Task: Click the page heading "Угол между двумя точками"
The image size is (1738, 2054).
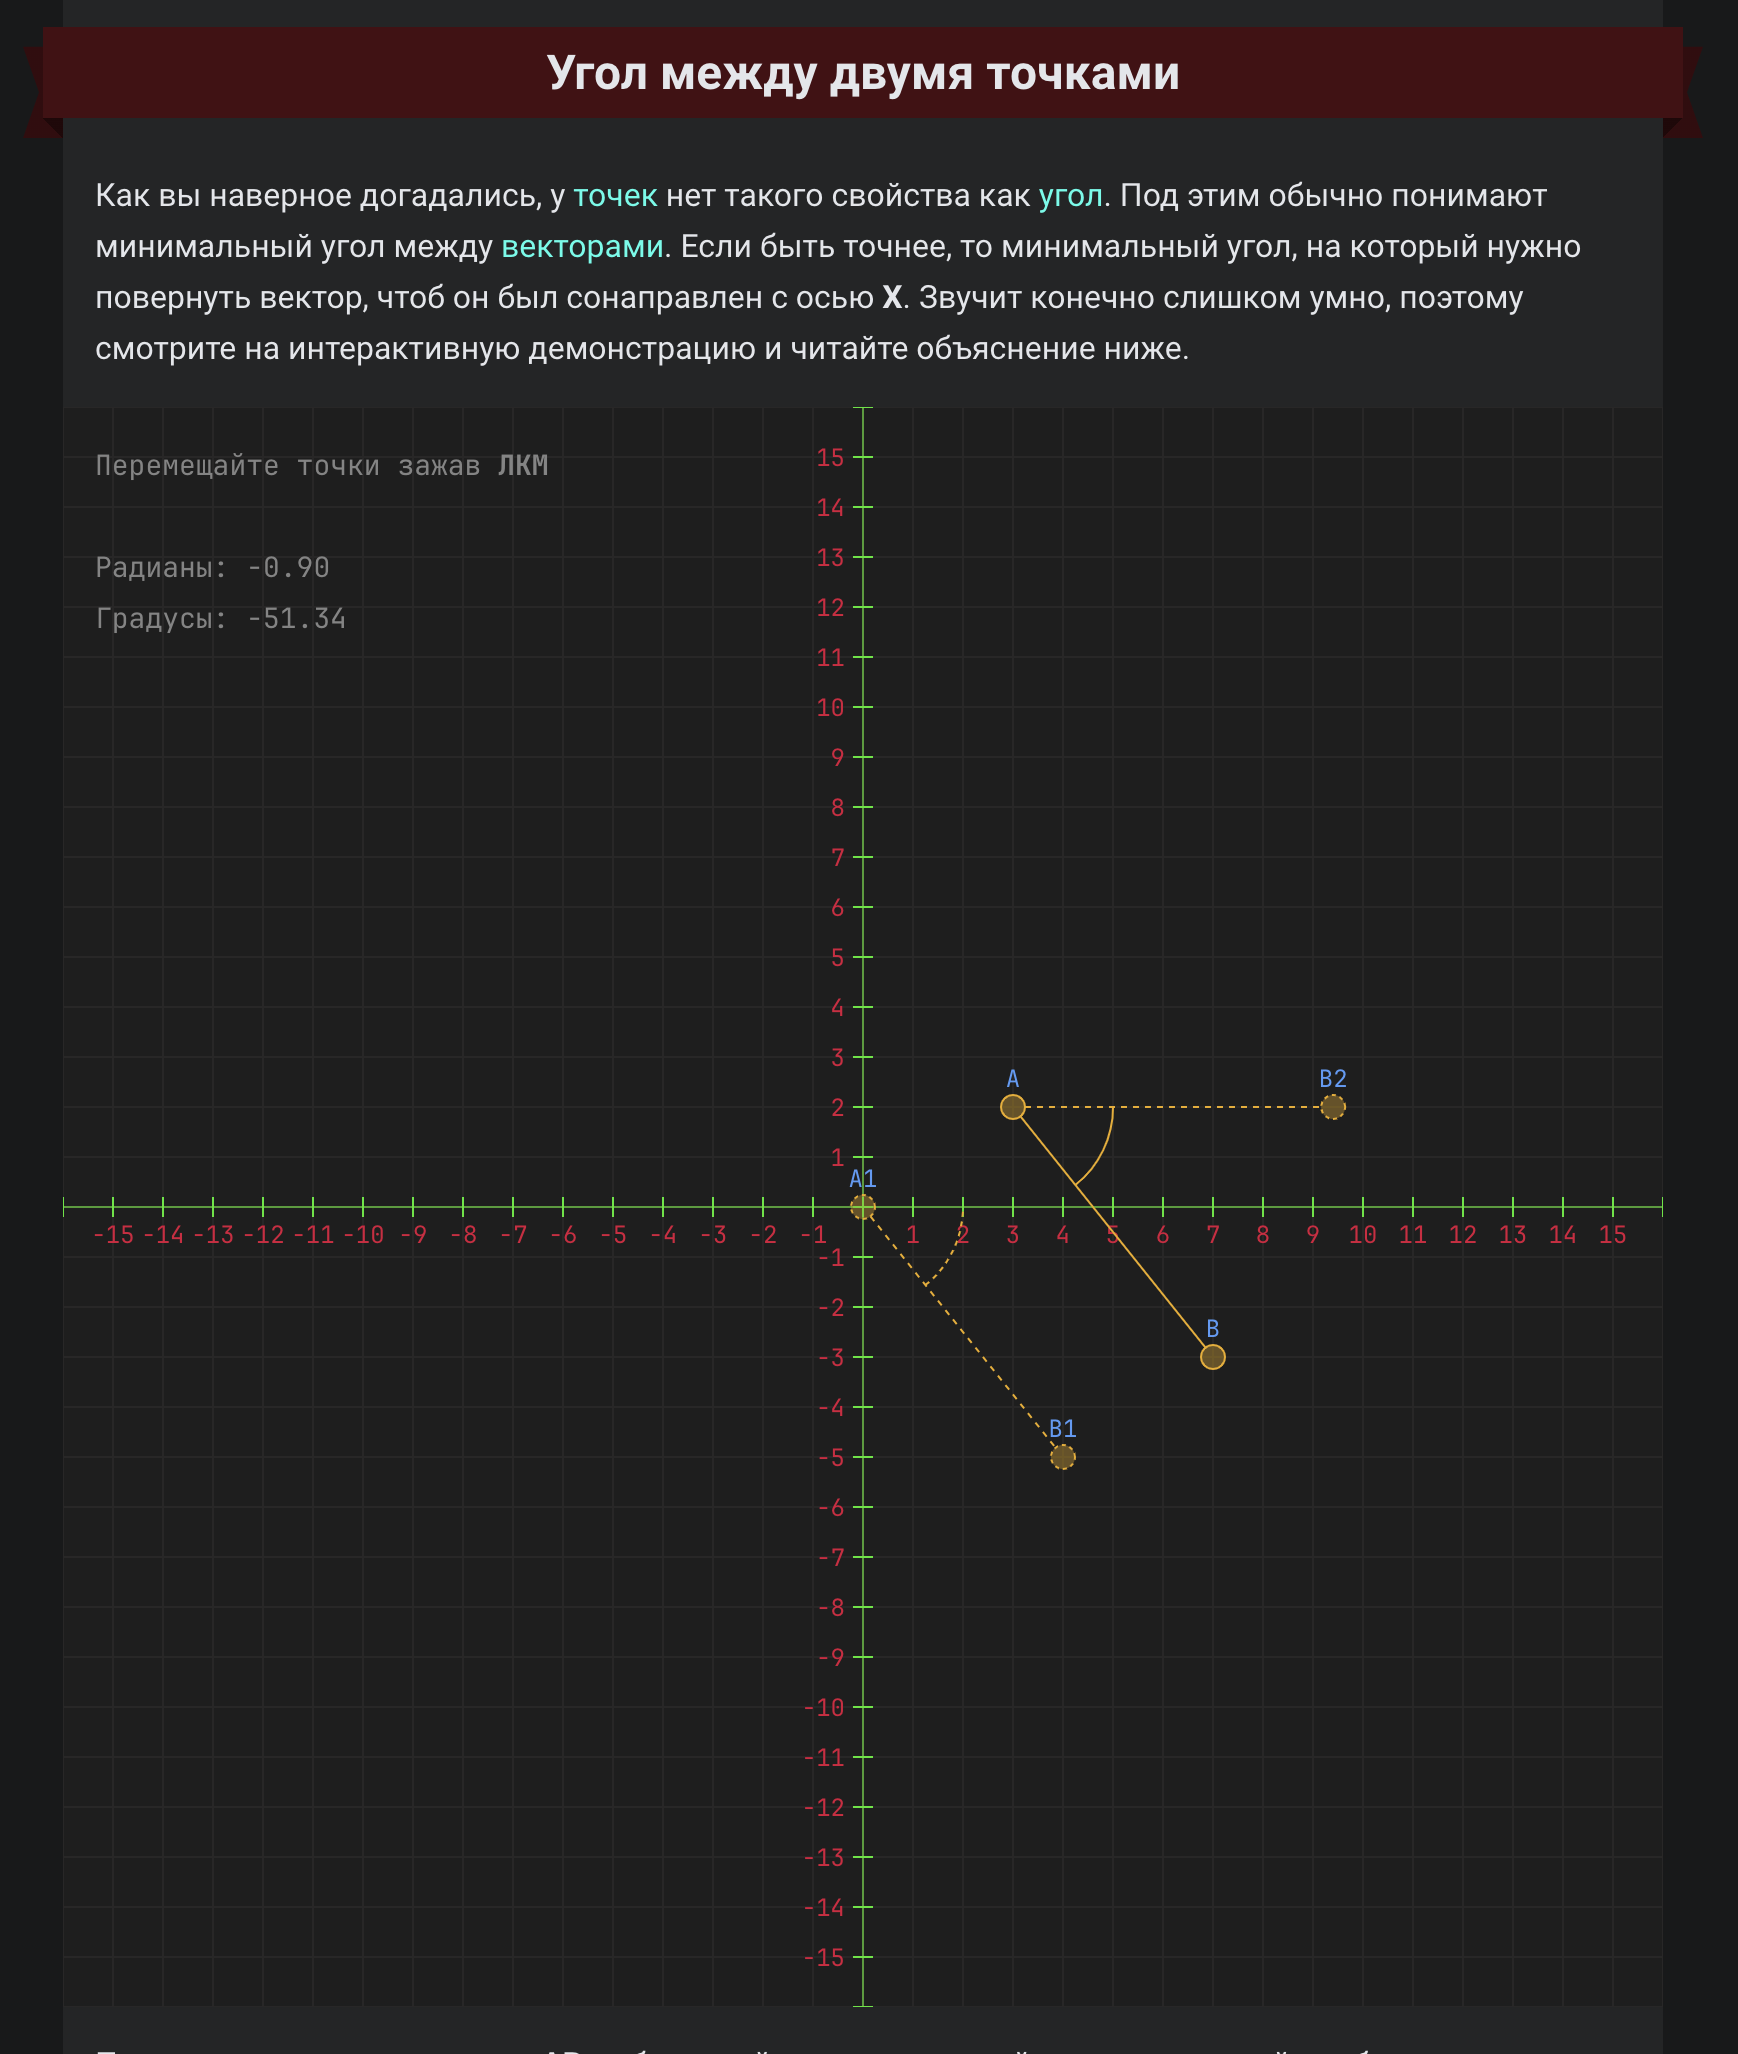Action: (863, 73)
